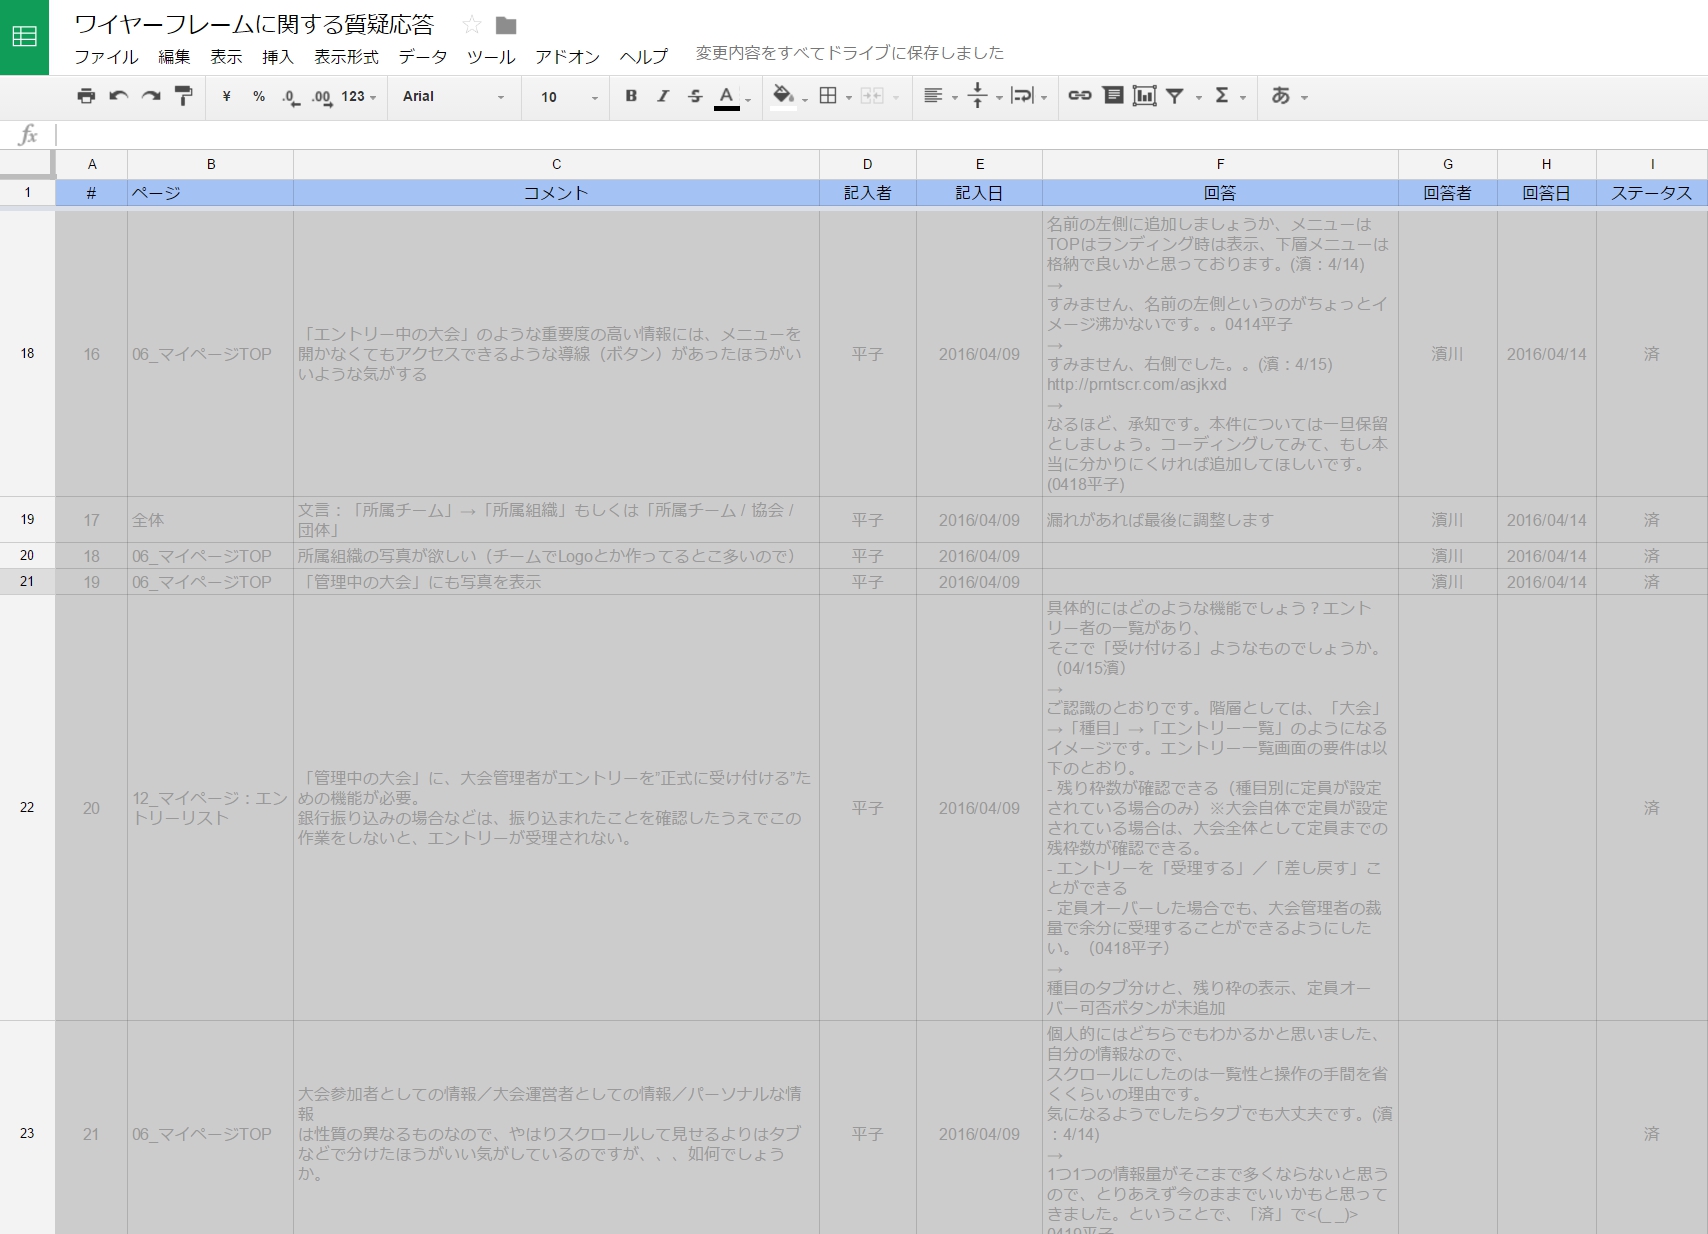Open the 表示 menu

[x=226, y=57]
